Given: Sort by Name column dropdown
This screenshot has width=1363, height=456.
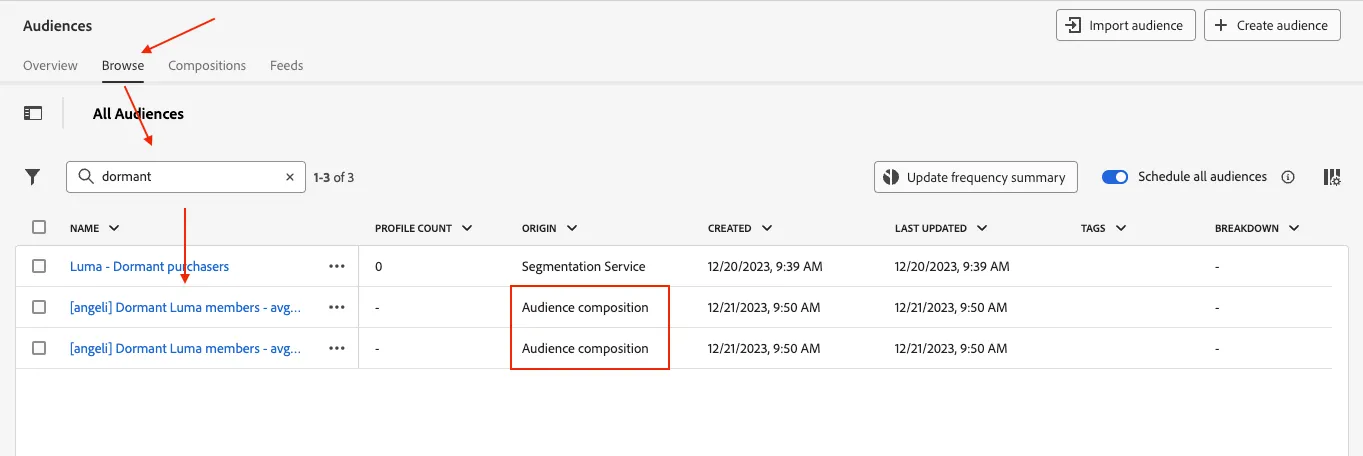Looking at the screenshot, I should pyautogui.click(x=113, y=228).
